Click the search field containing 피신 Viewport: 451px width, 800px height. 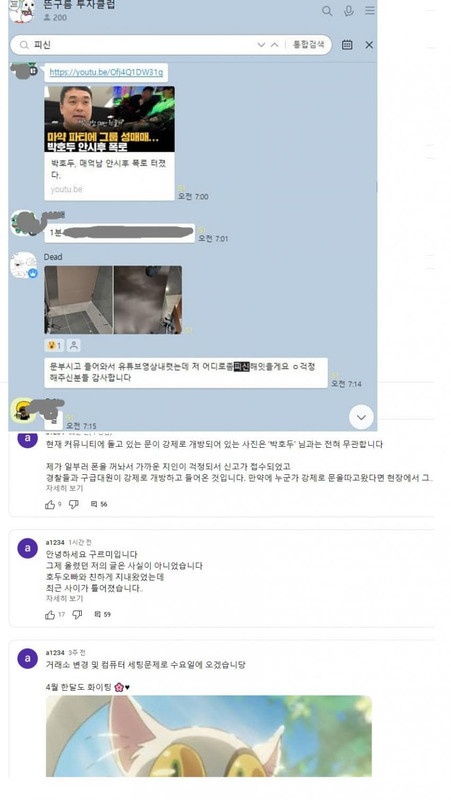pos(138,45)
